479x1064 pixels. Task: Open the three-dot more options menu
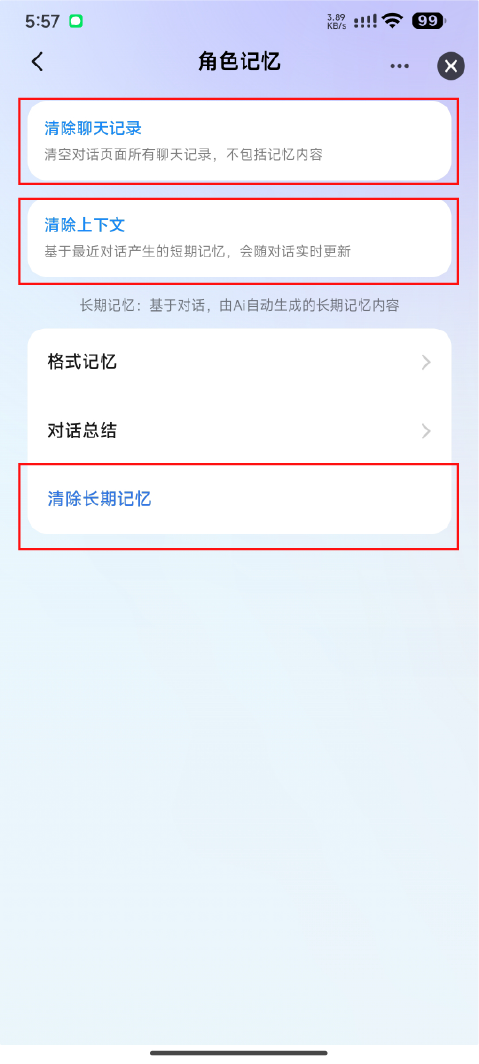pos(400,66)
